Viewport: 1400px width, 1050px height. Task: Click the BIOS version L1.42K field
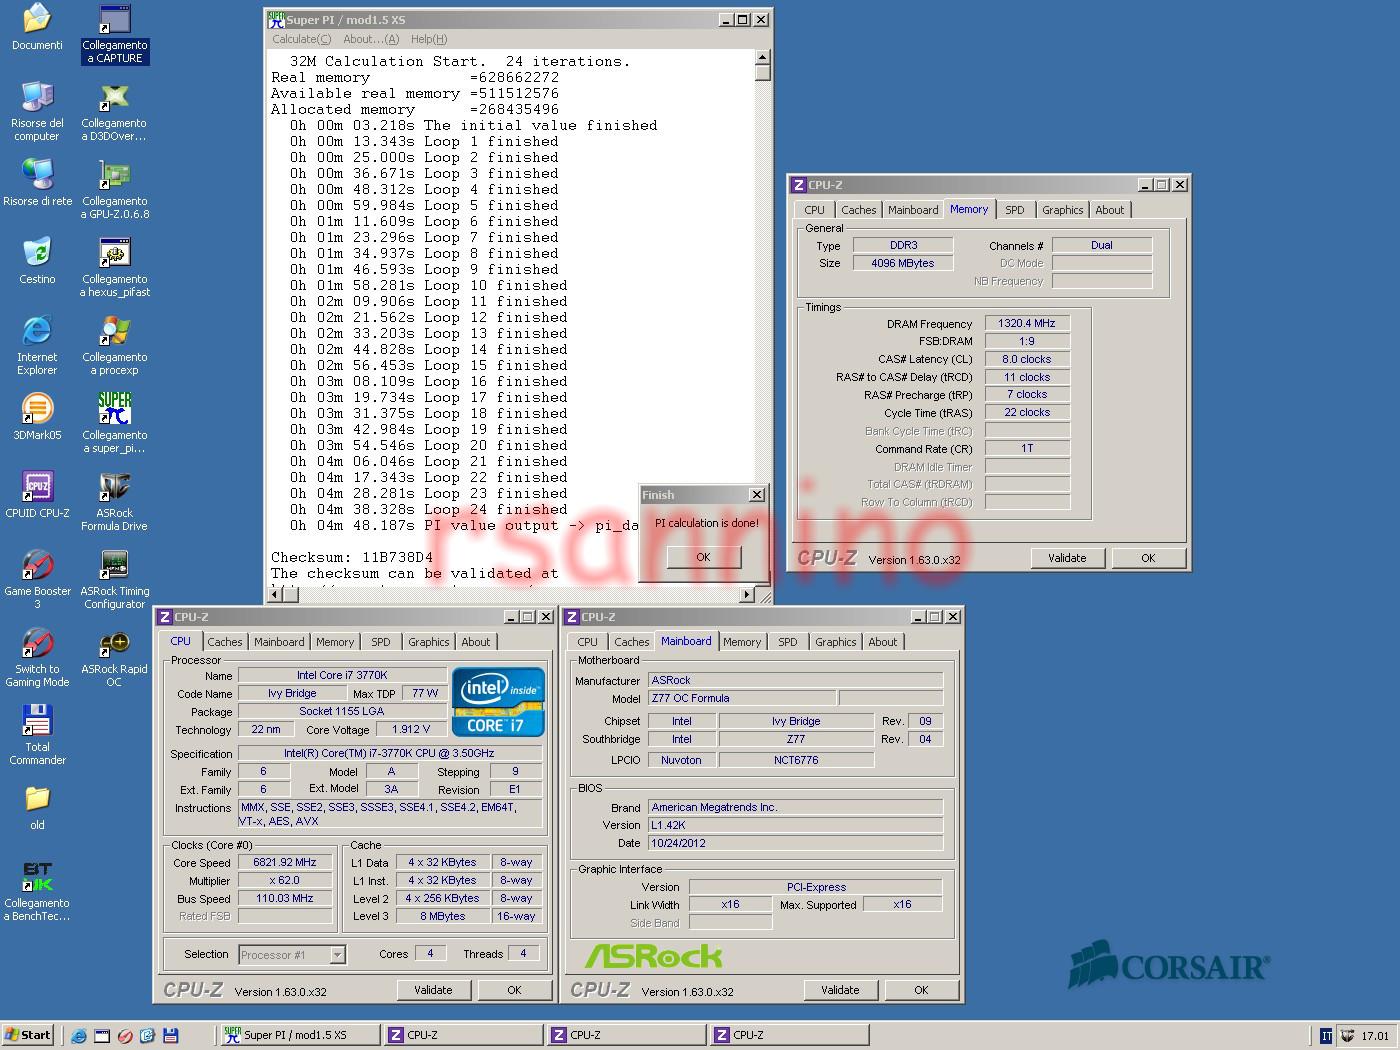coord(795,825)
